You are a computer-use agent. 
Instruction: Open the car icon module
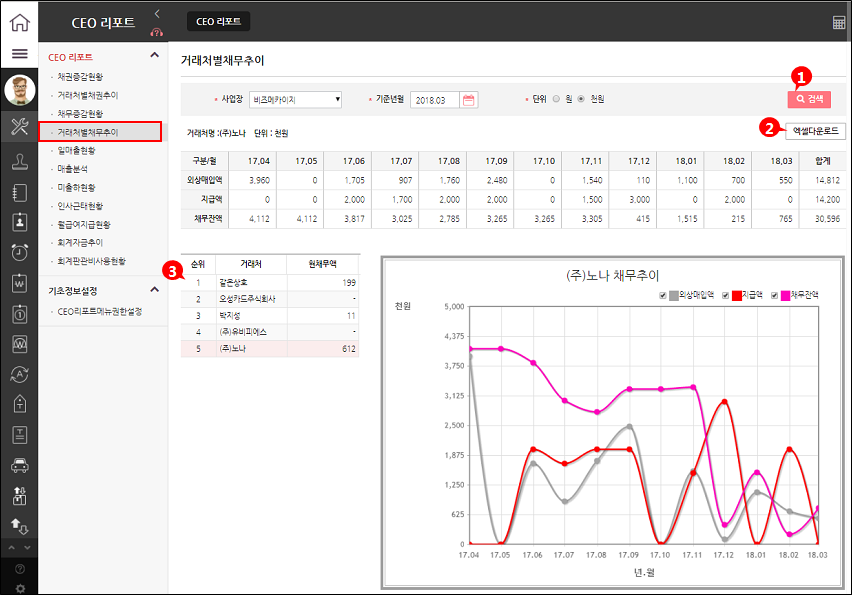[x=19, y=465]
